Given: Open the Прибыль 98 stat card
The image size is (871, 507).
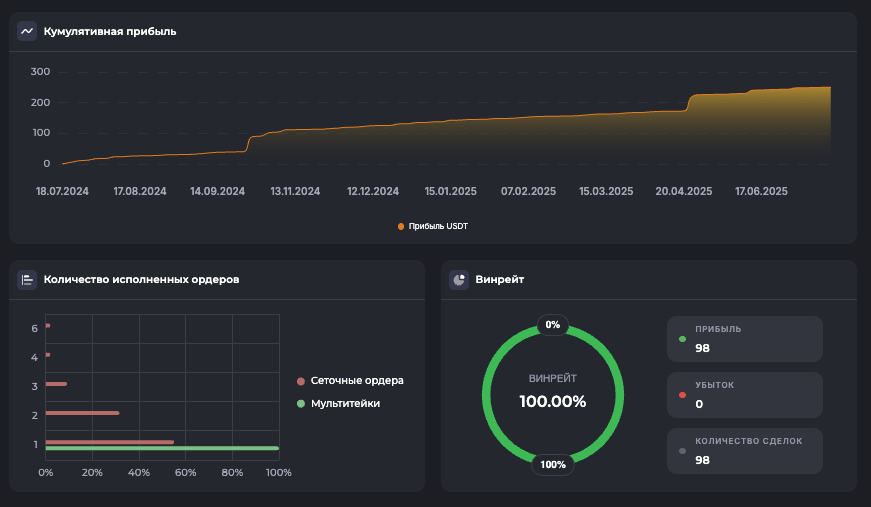Looking at the screenshot, I should point(745,339).
